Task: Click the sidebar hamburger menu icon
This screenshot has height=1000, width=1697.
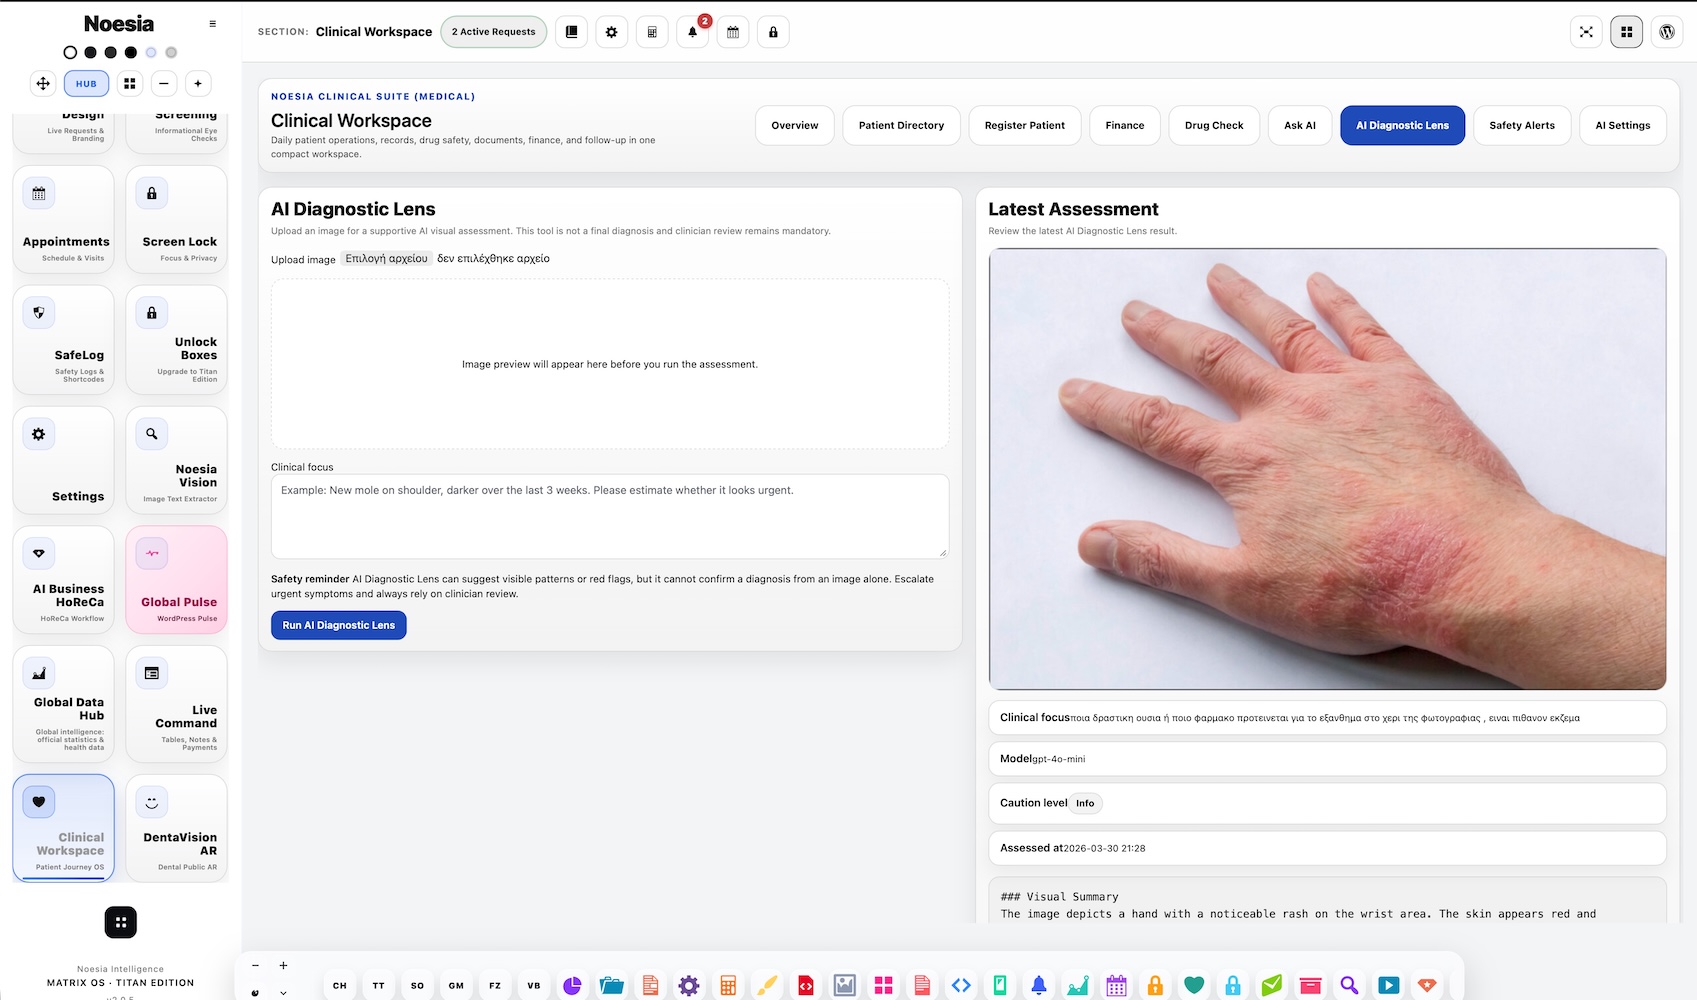Action: coord(212,24)
